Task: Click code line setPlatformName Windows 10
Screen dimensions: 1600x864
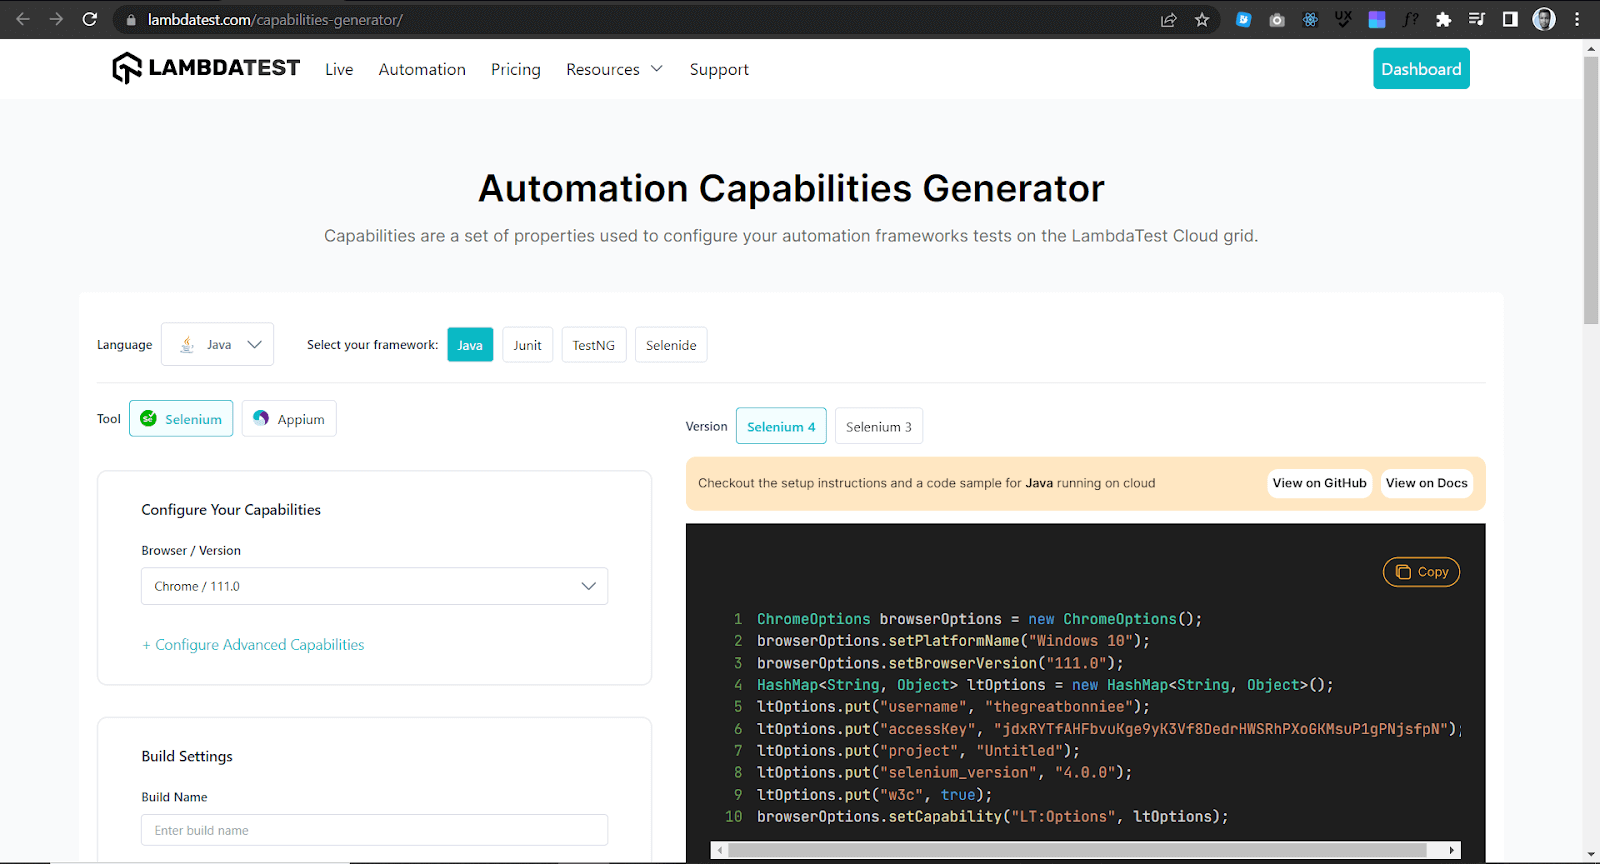Action: click(x=953, y=641)
